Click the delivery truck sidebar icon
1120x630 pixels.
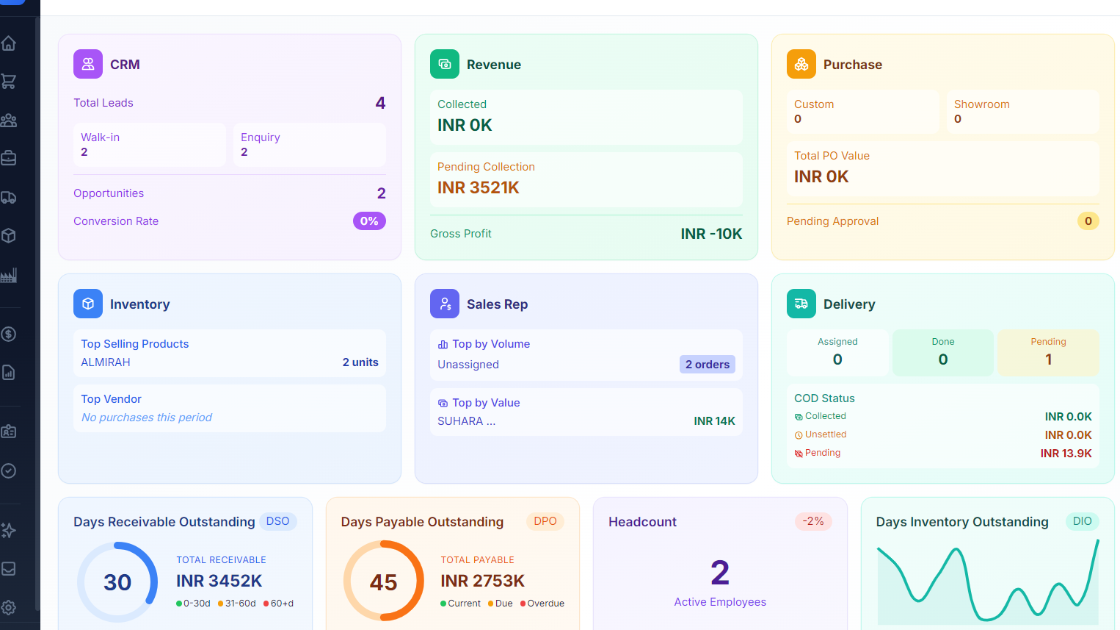tap(9, 197)
